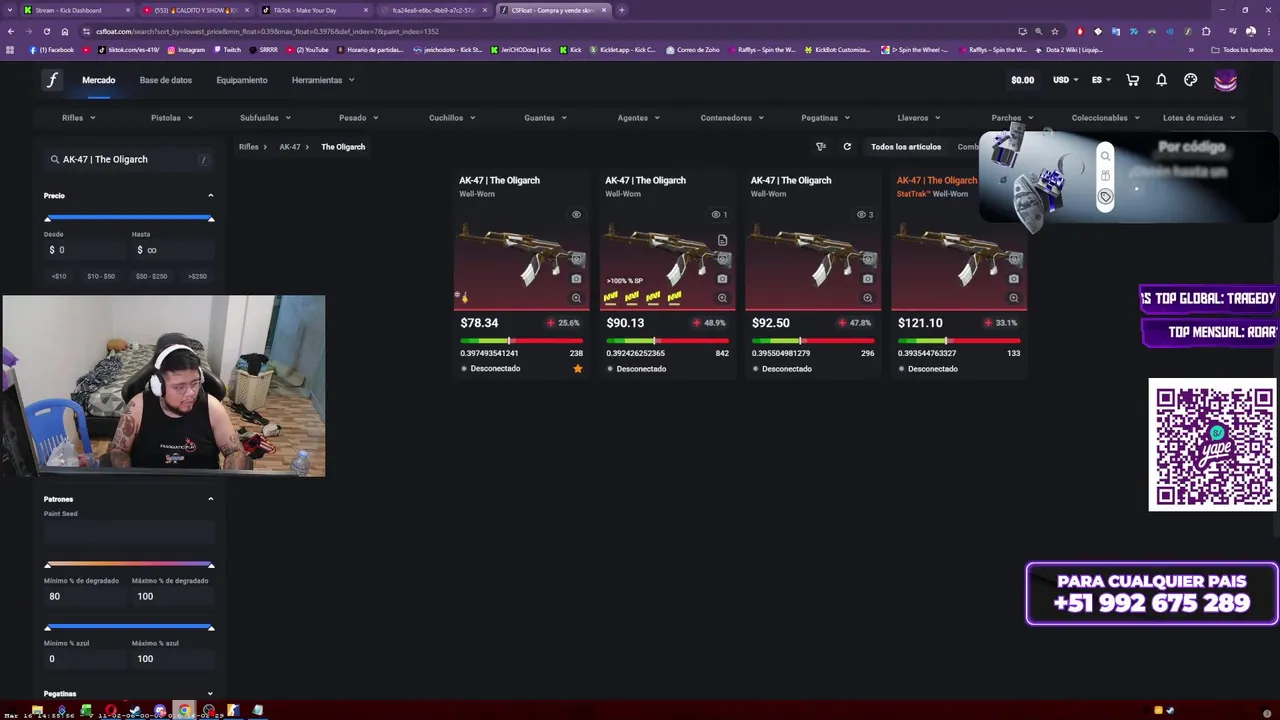Click the Paint Seed input field

(x=129, y=532)
